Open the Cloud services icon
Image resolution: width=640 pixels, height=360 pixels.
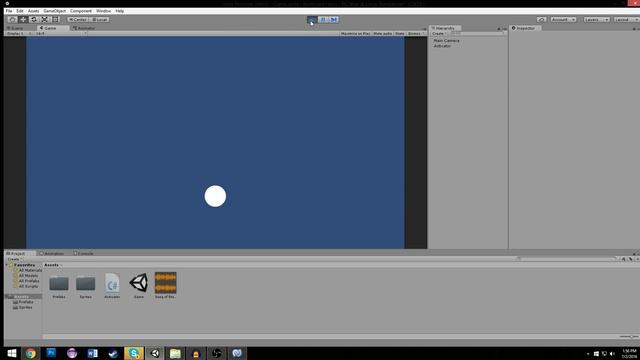pyautogui.click(x=542, y=20)
